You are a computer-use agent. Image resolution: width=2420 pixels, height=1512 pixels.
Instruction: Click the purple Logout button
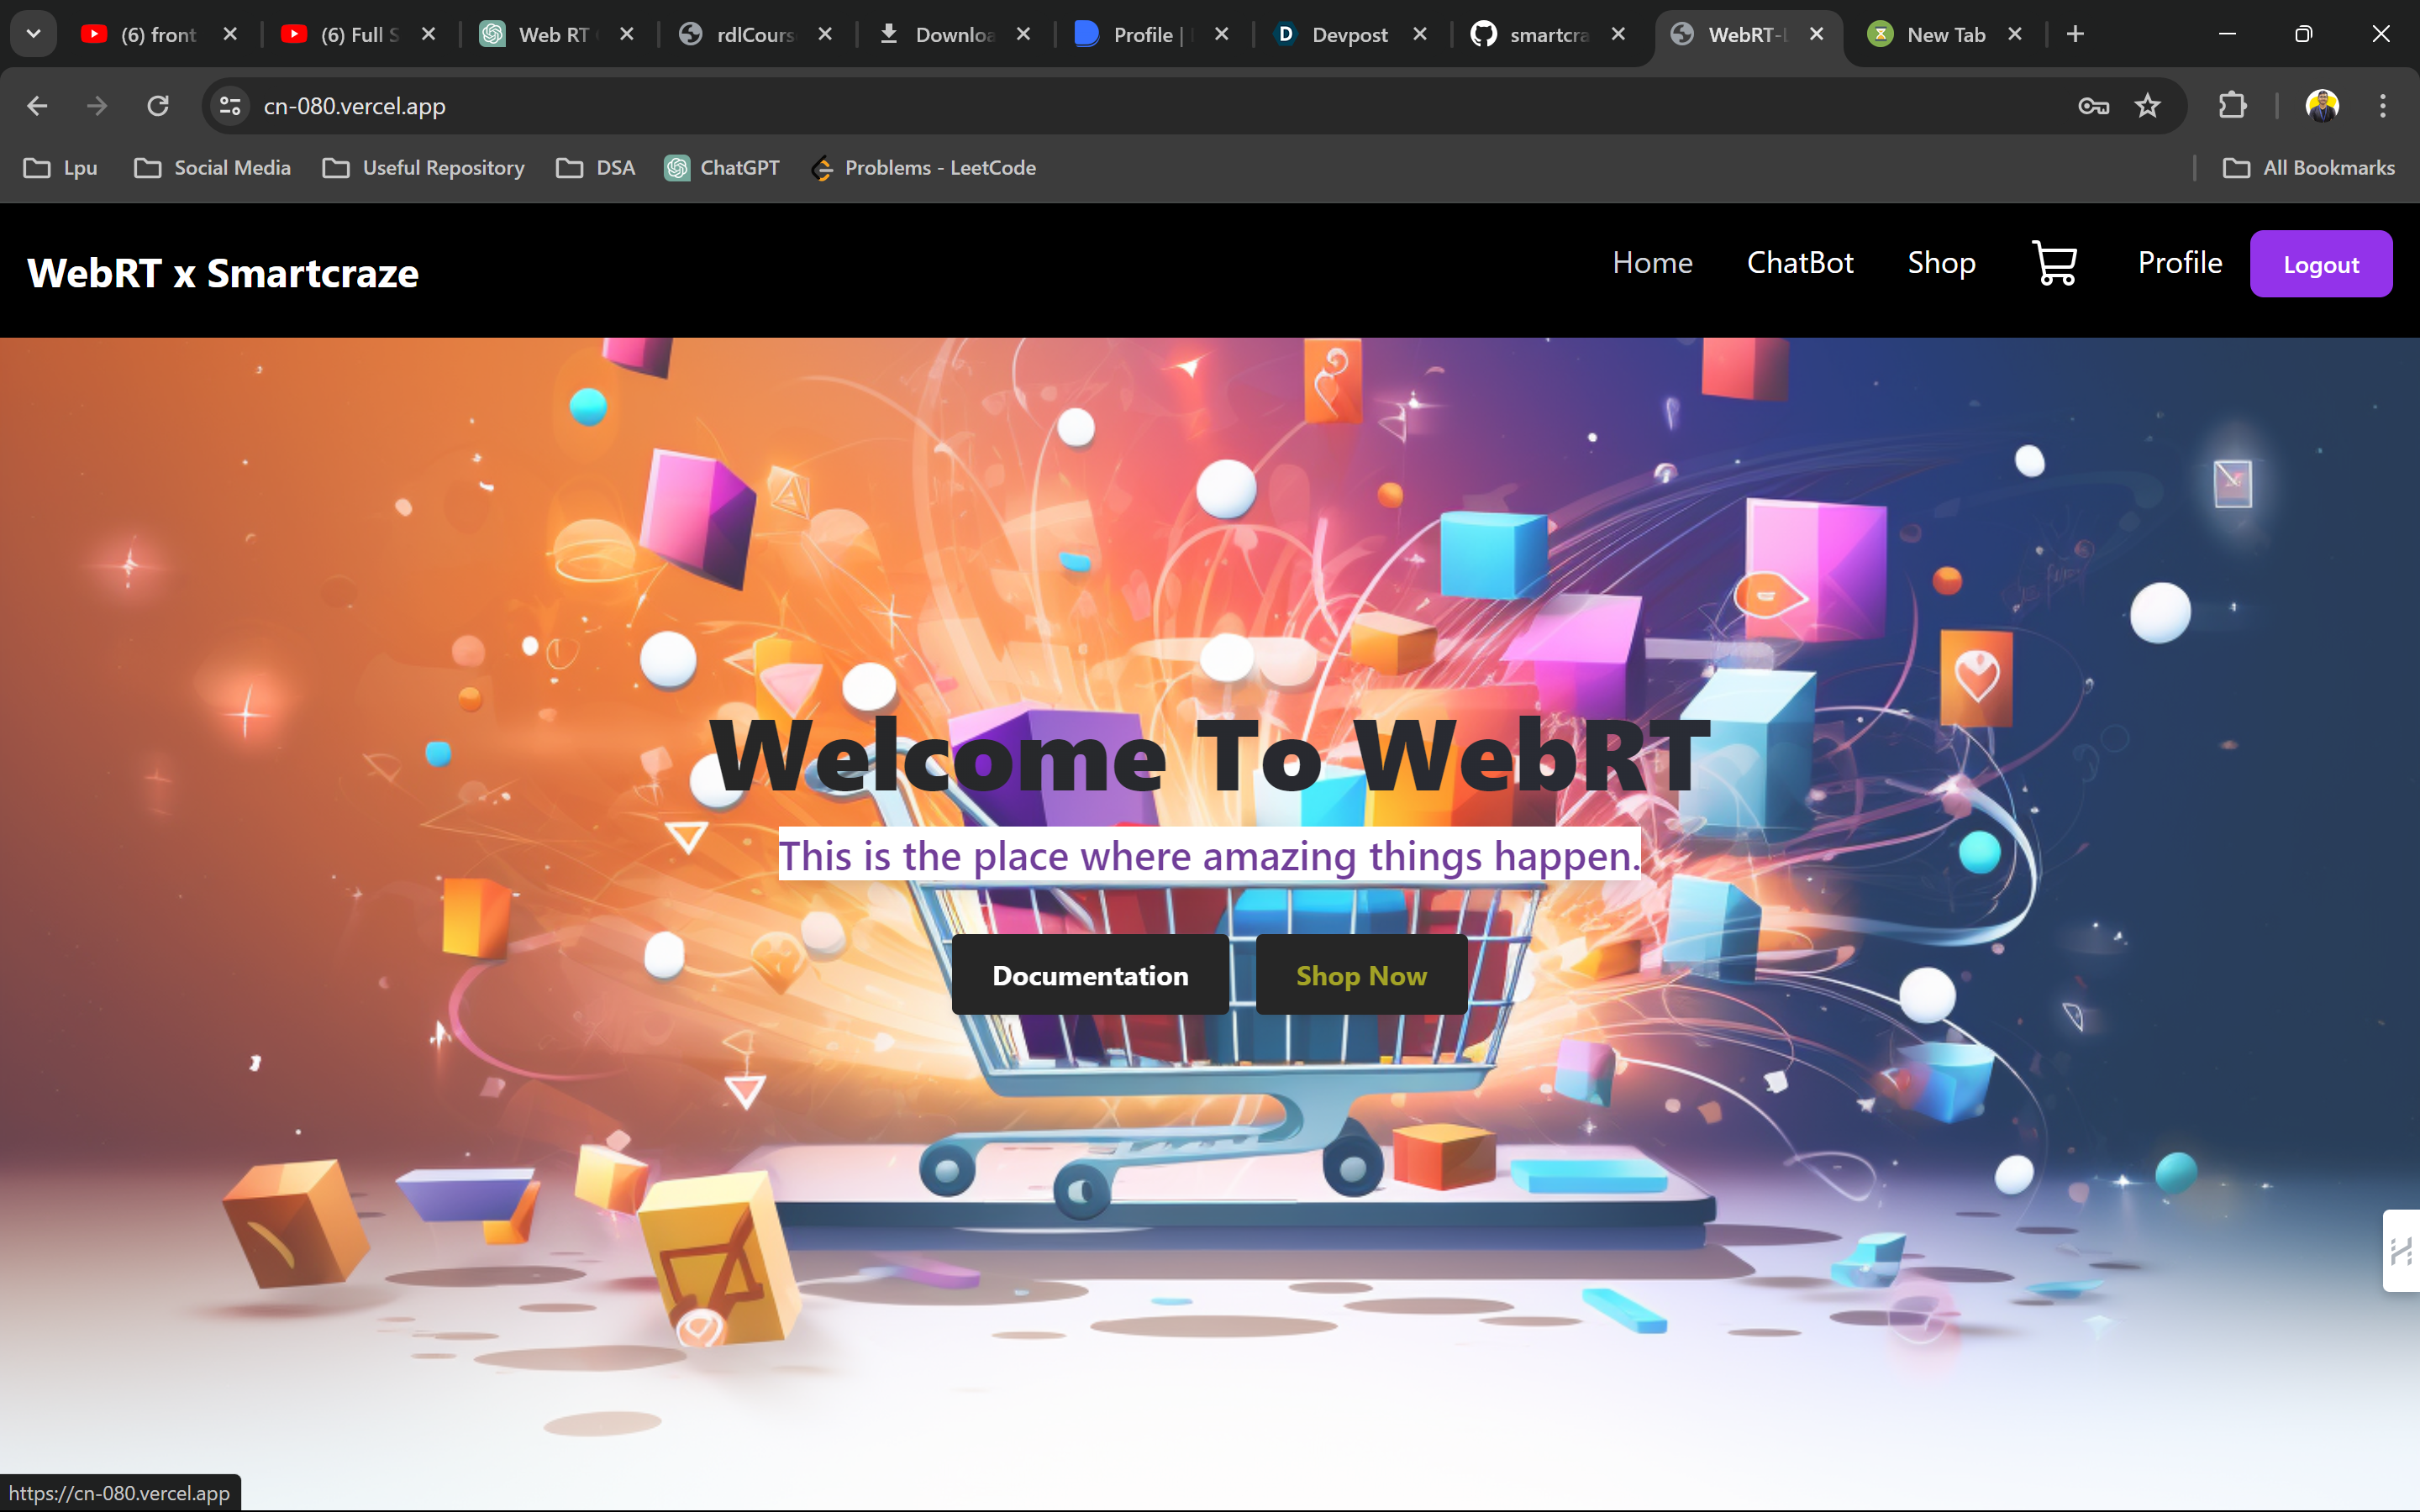coord(2320,265)
